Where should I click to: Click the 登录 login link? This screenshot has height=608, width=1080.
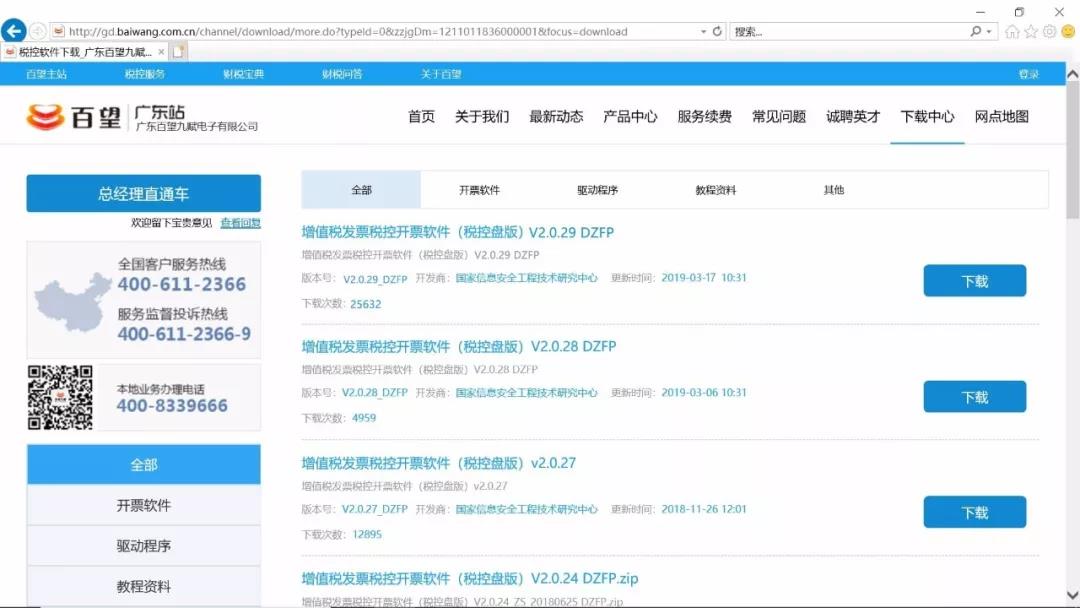click(1029, 74)
